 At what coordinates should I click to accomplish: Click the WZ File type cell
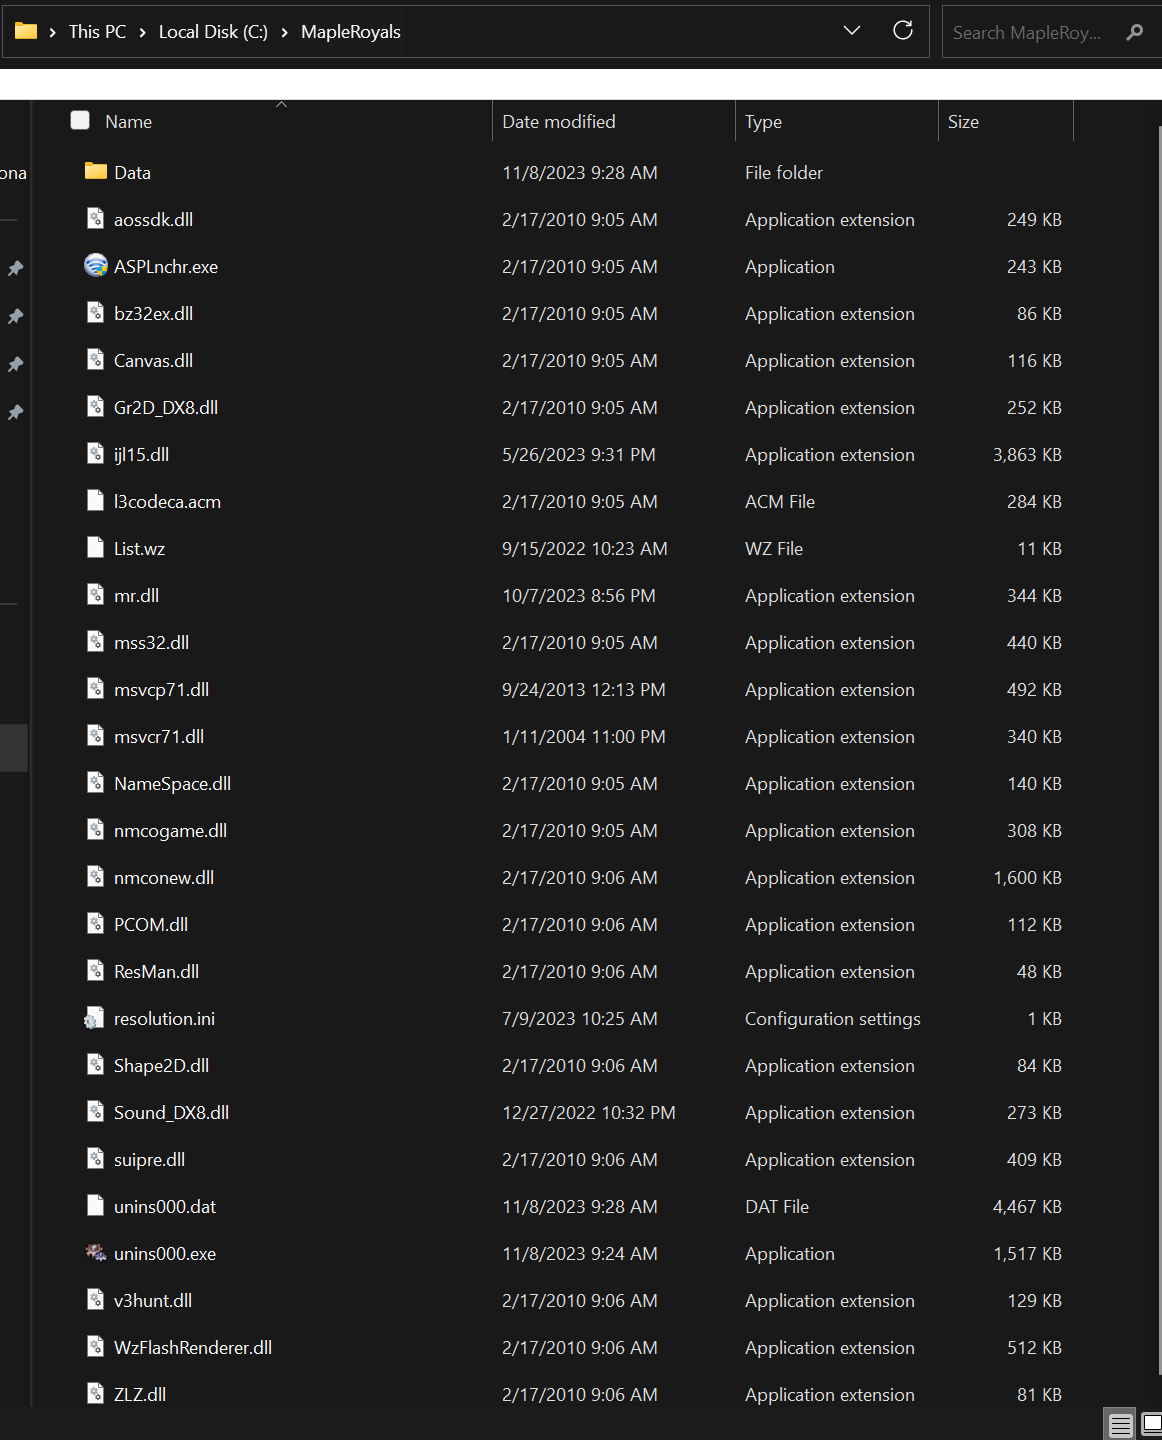pos(774,549)
